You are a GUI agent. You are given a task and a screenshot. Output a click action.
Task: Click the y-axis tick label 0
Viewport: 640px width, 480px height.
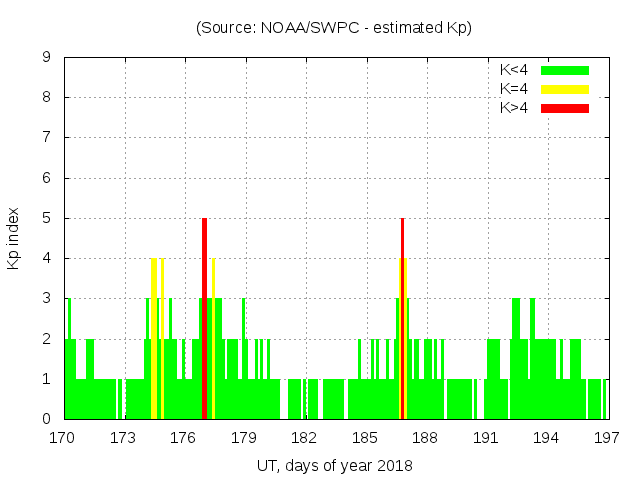coord(47,419)
